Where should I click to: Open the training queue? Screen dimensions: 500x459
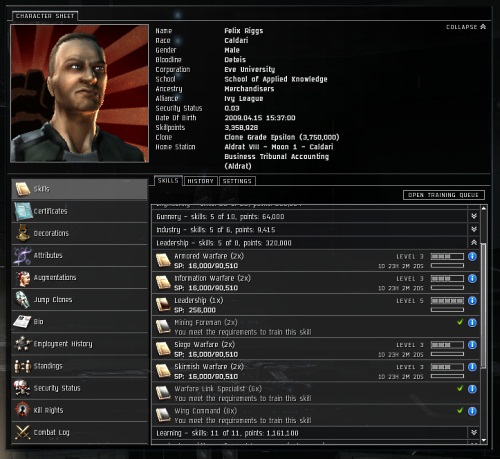click(x=444, y=195)
